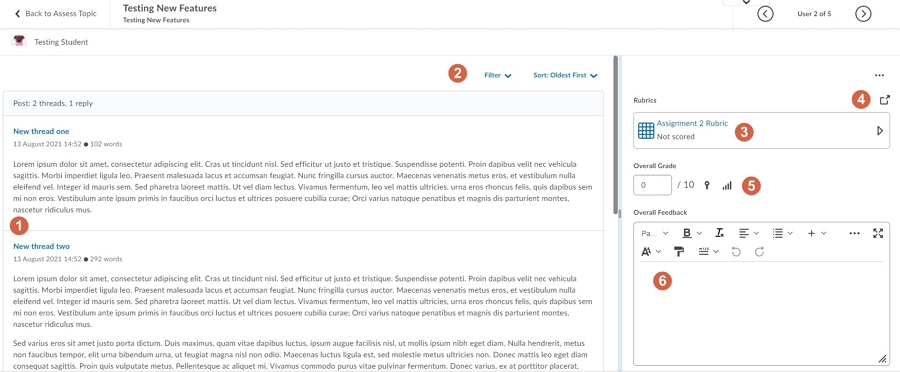This screenshot has width=900, height=372.
Task: Click the grade key icon
Action: (707, 185)
